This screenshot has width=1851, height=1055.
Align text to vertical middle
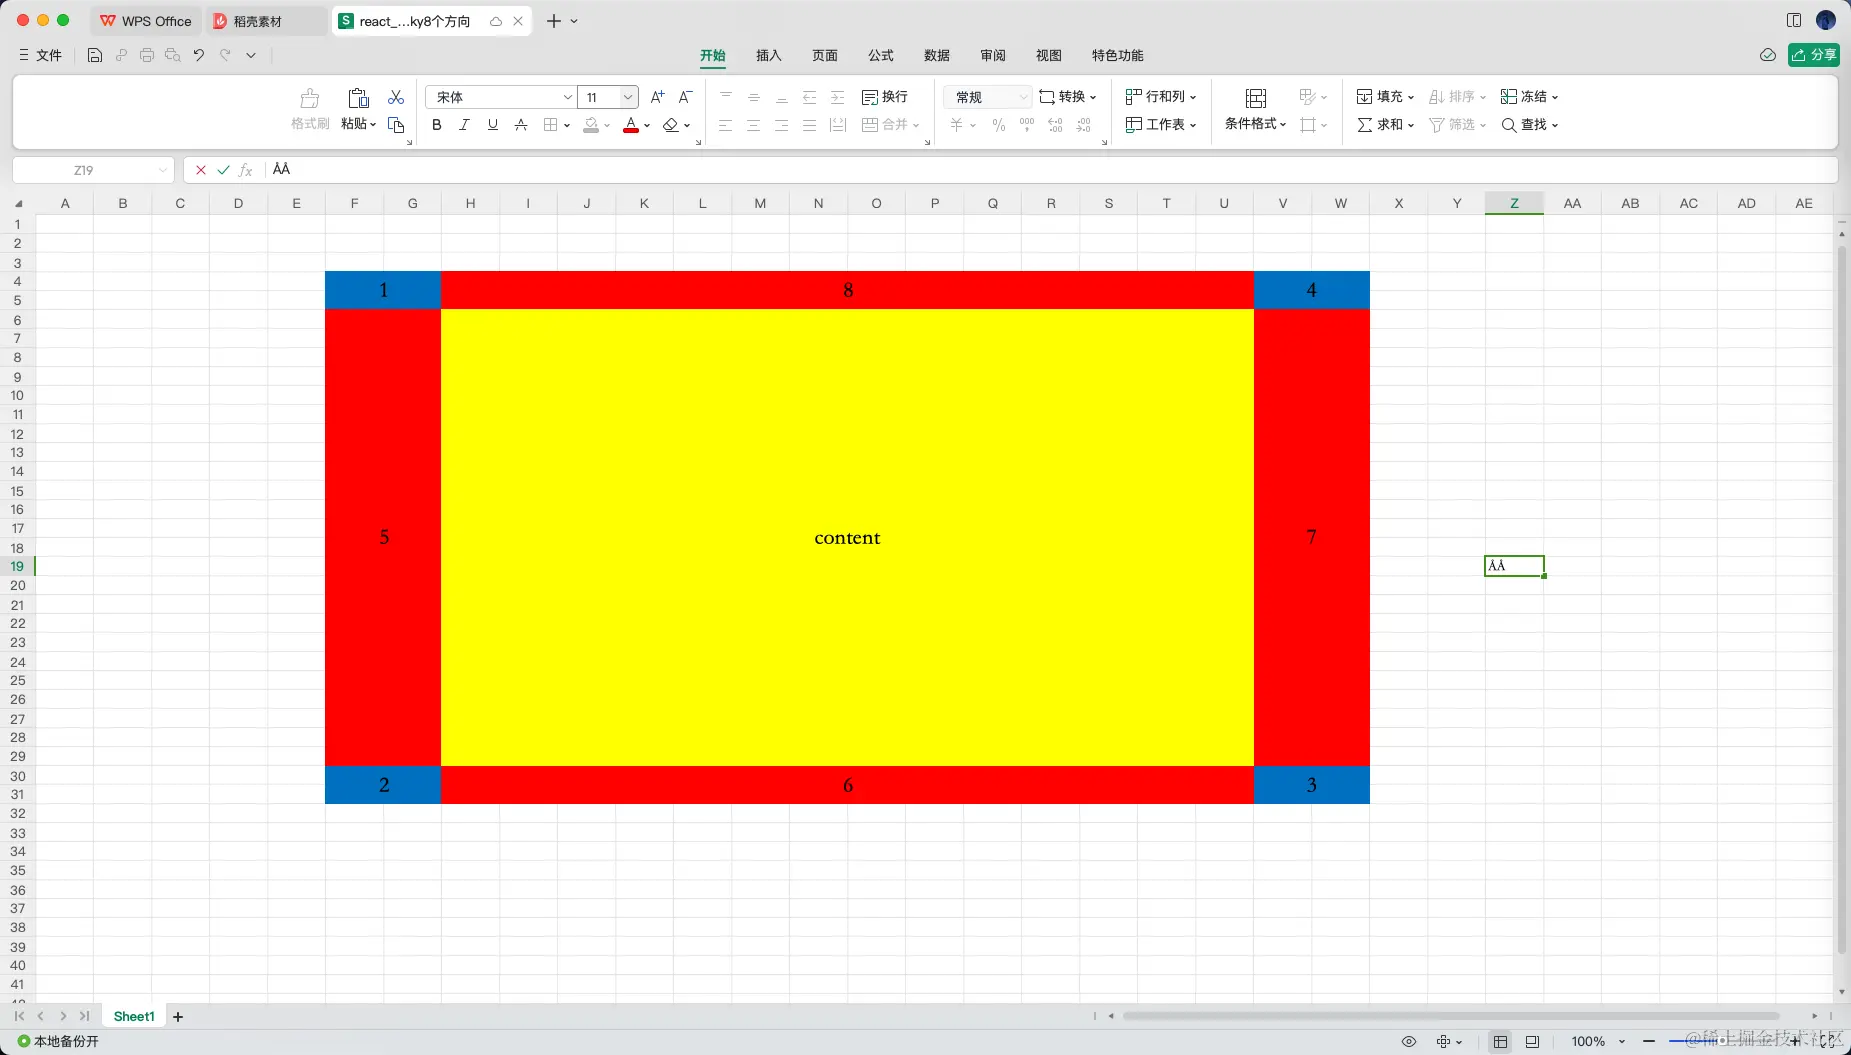[x=754, y=97]
